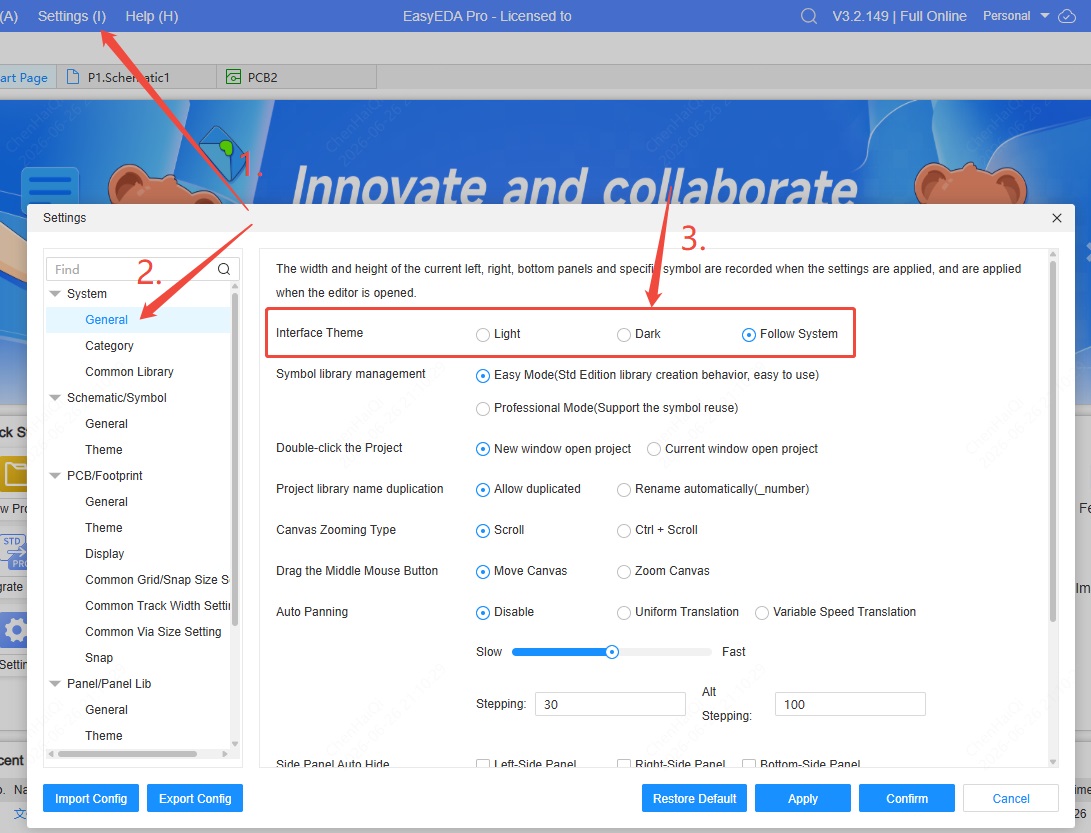This screenshot has height=833, width=1091.
Task: Click the Apply button
Action: pyautogui.click(x=803, y=798)
